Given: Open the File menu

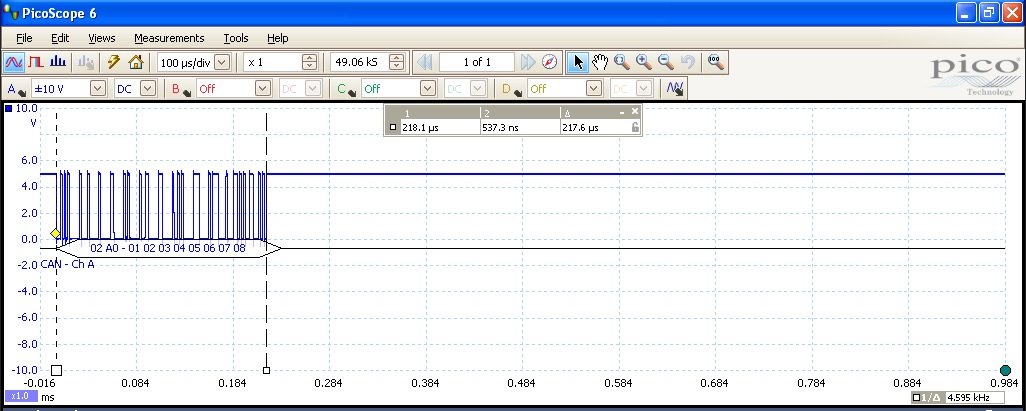Looking at the screenshot, I should pos(24,38).
